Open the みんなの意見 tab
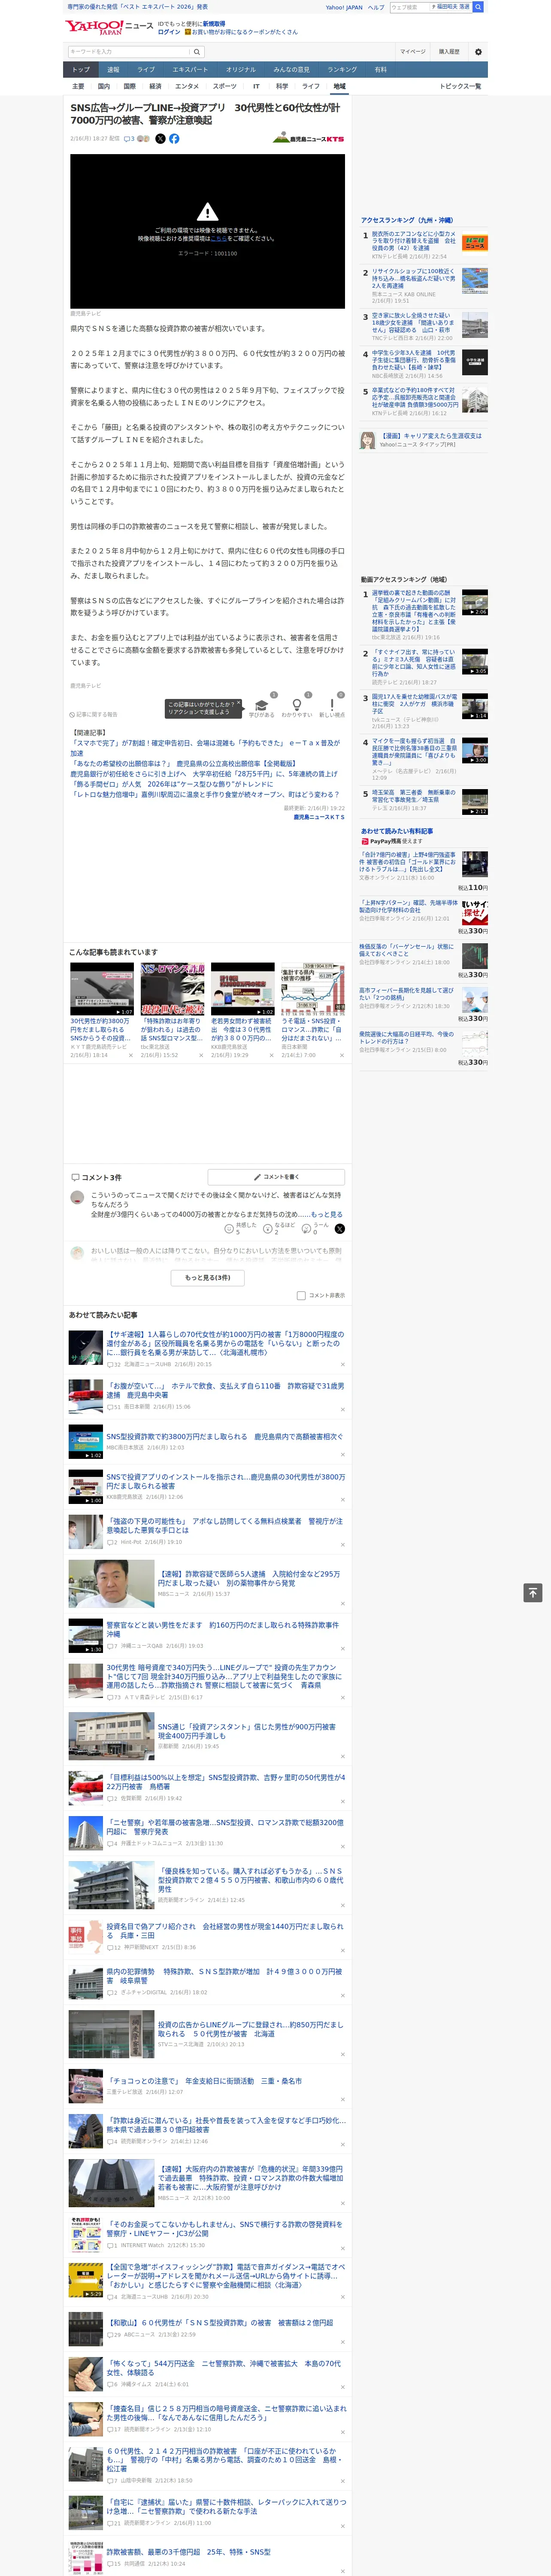Viewport: 551px width, 2576px height. pos(291,69)
